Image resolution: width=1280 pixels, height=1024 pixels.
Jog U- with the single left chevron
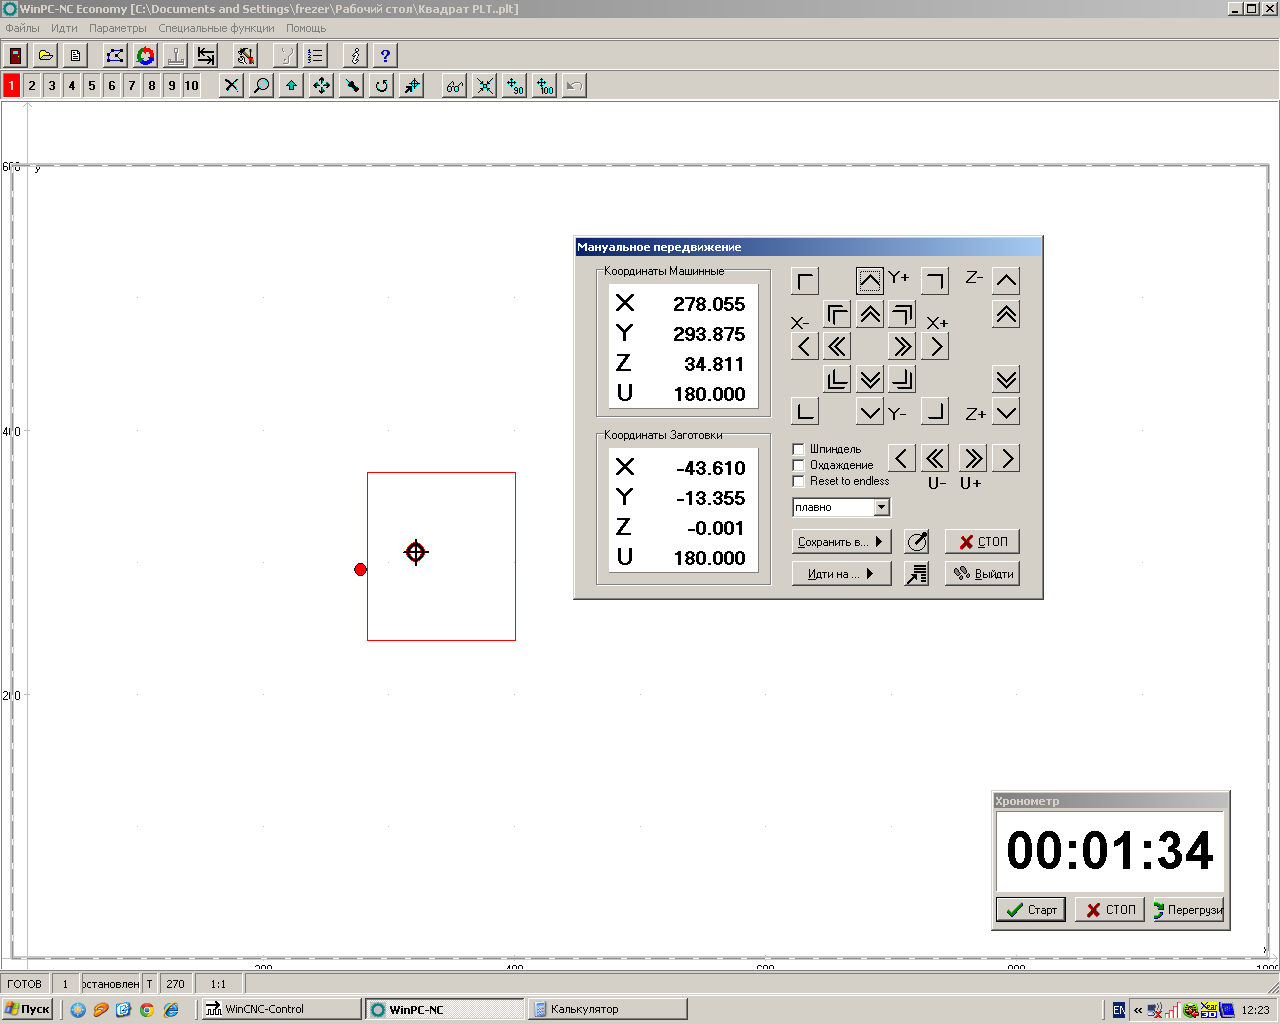(x=901, y=459)
